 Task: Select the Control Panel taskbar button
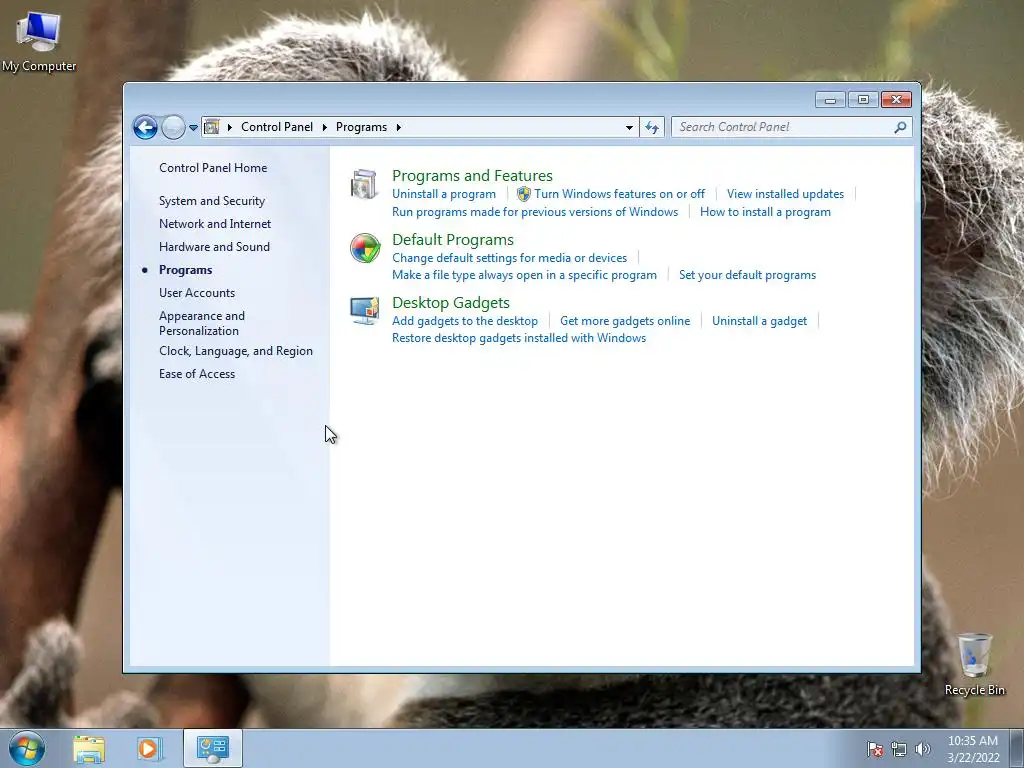tap(212, 748)
